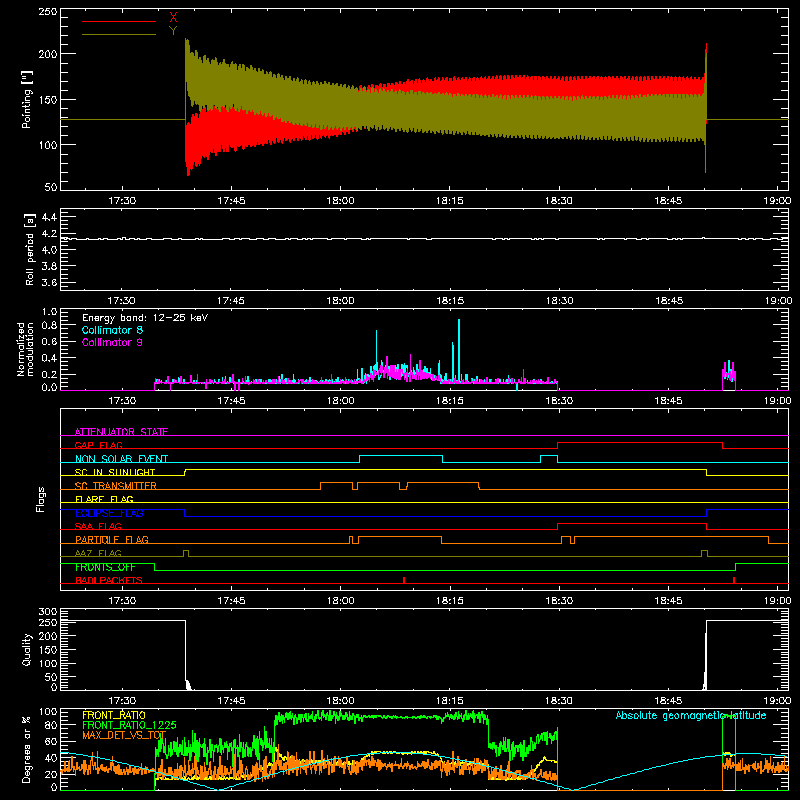Click 'Absolute geomagnetic latitude' legend
The image size is (800, 800).
[x=691, y=715]
